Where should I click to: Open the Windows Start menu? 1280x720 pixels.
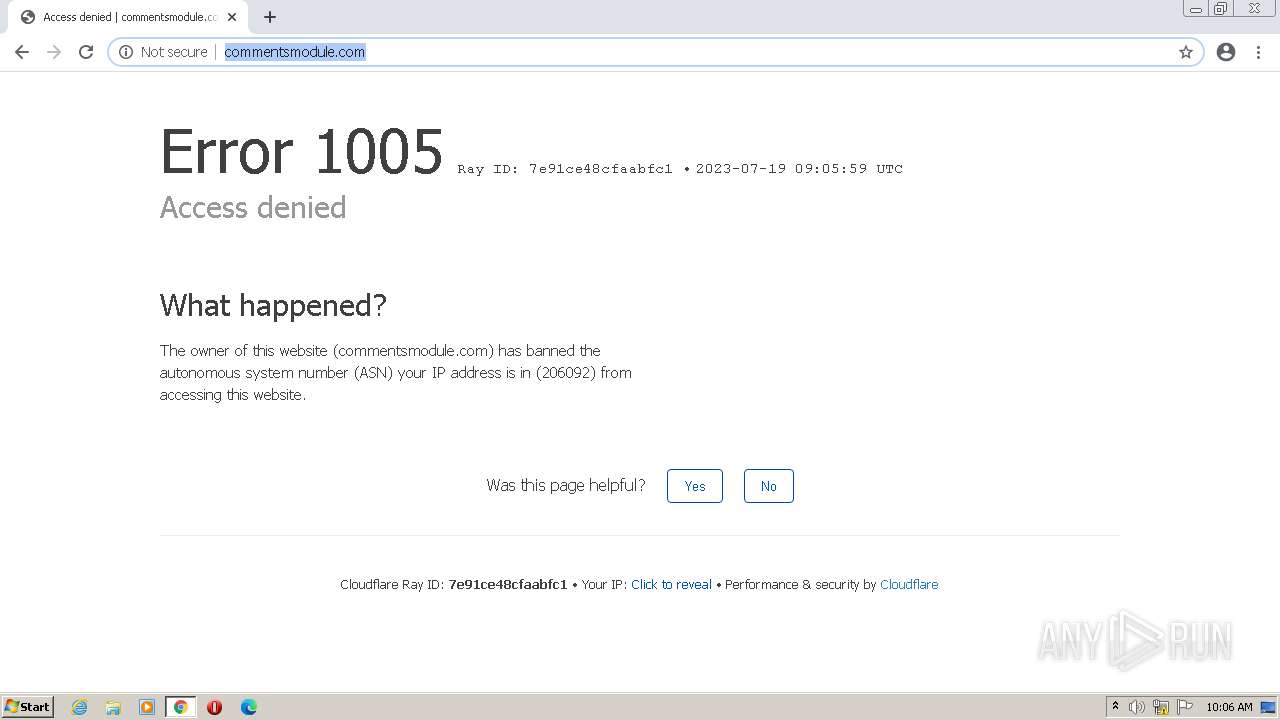click(28, 707)
